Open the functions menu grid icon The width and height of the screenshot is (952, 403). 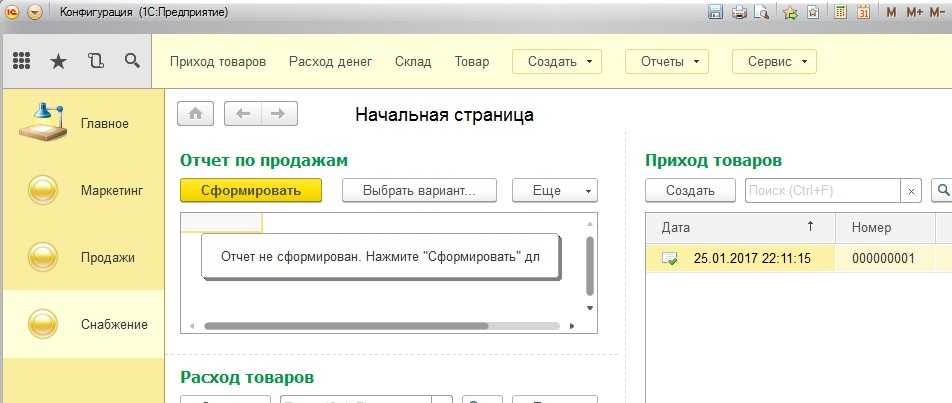(21, 62)
